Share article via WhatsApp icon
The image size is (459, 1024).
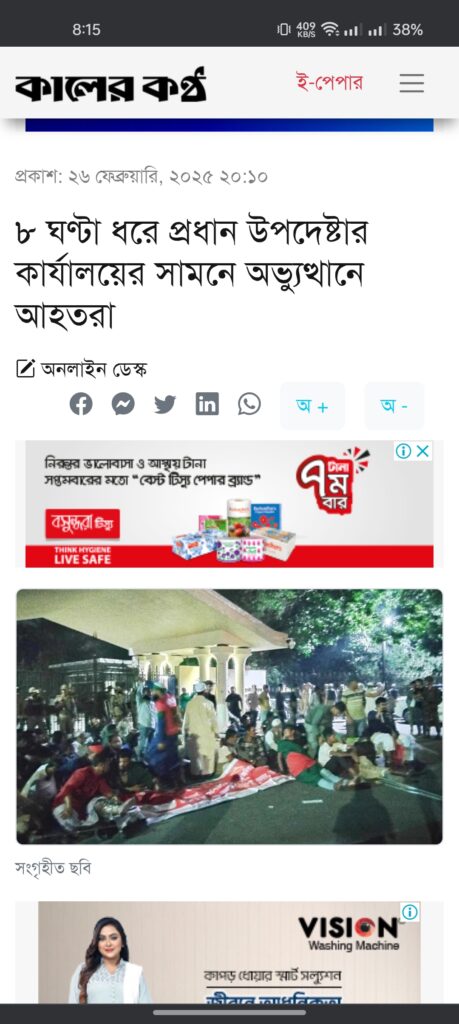249,404
